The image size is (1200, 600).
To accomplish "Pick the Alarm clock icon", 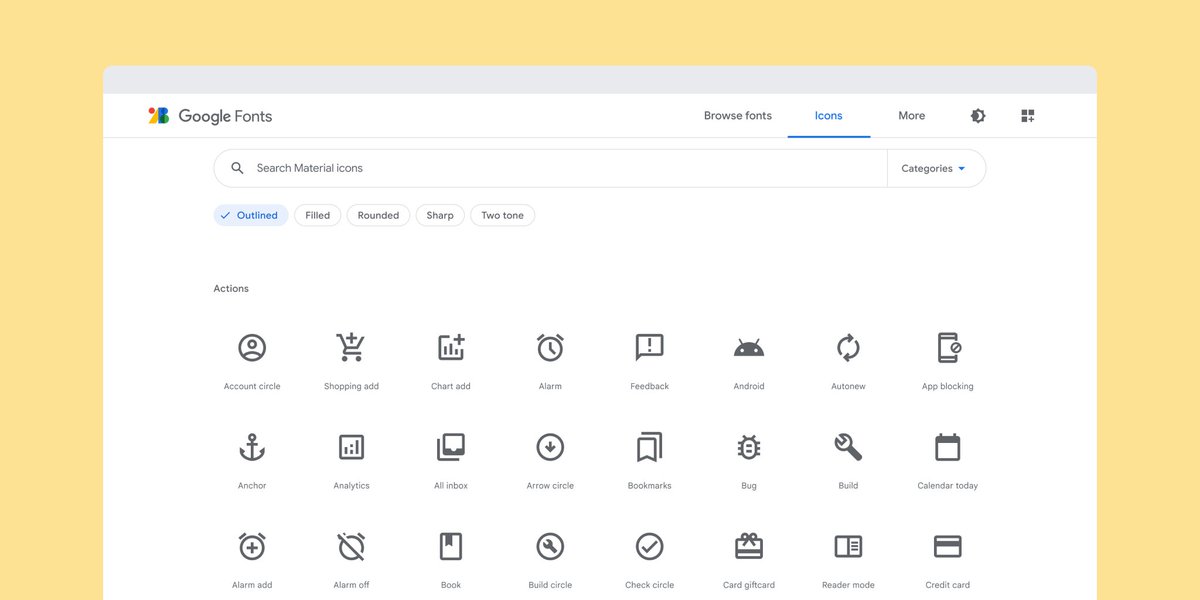I will click(x=550, y=347).
